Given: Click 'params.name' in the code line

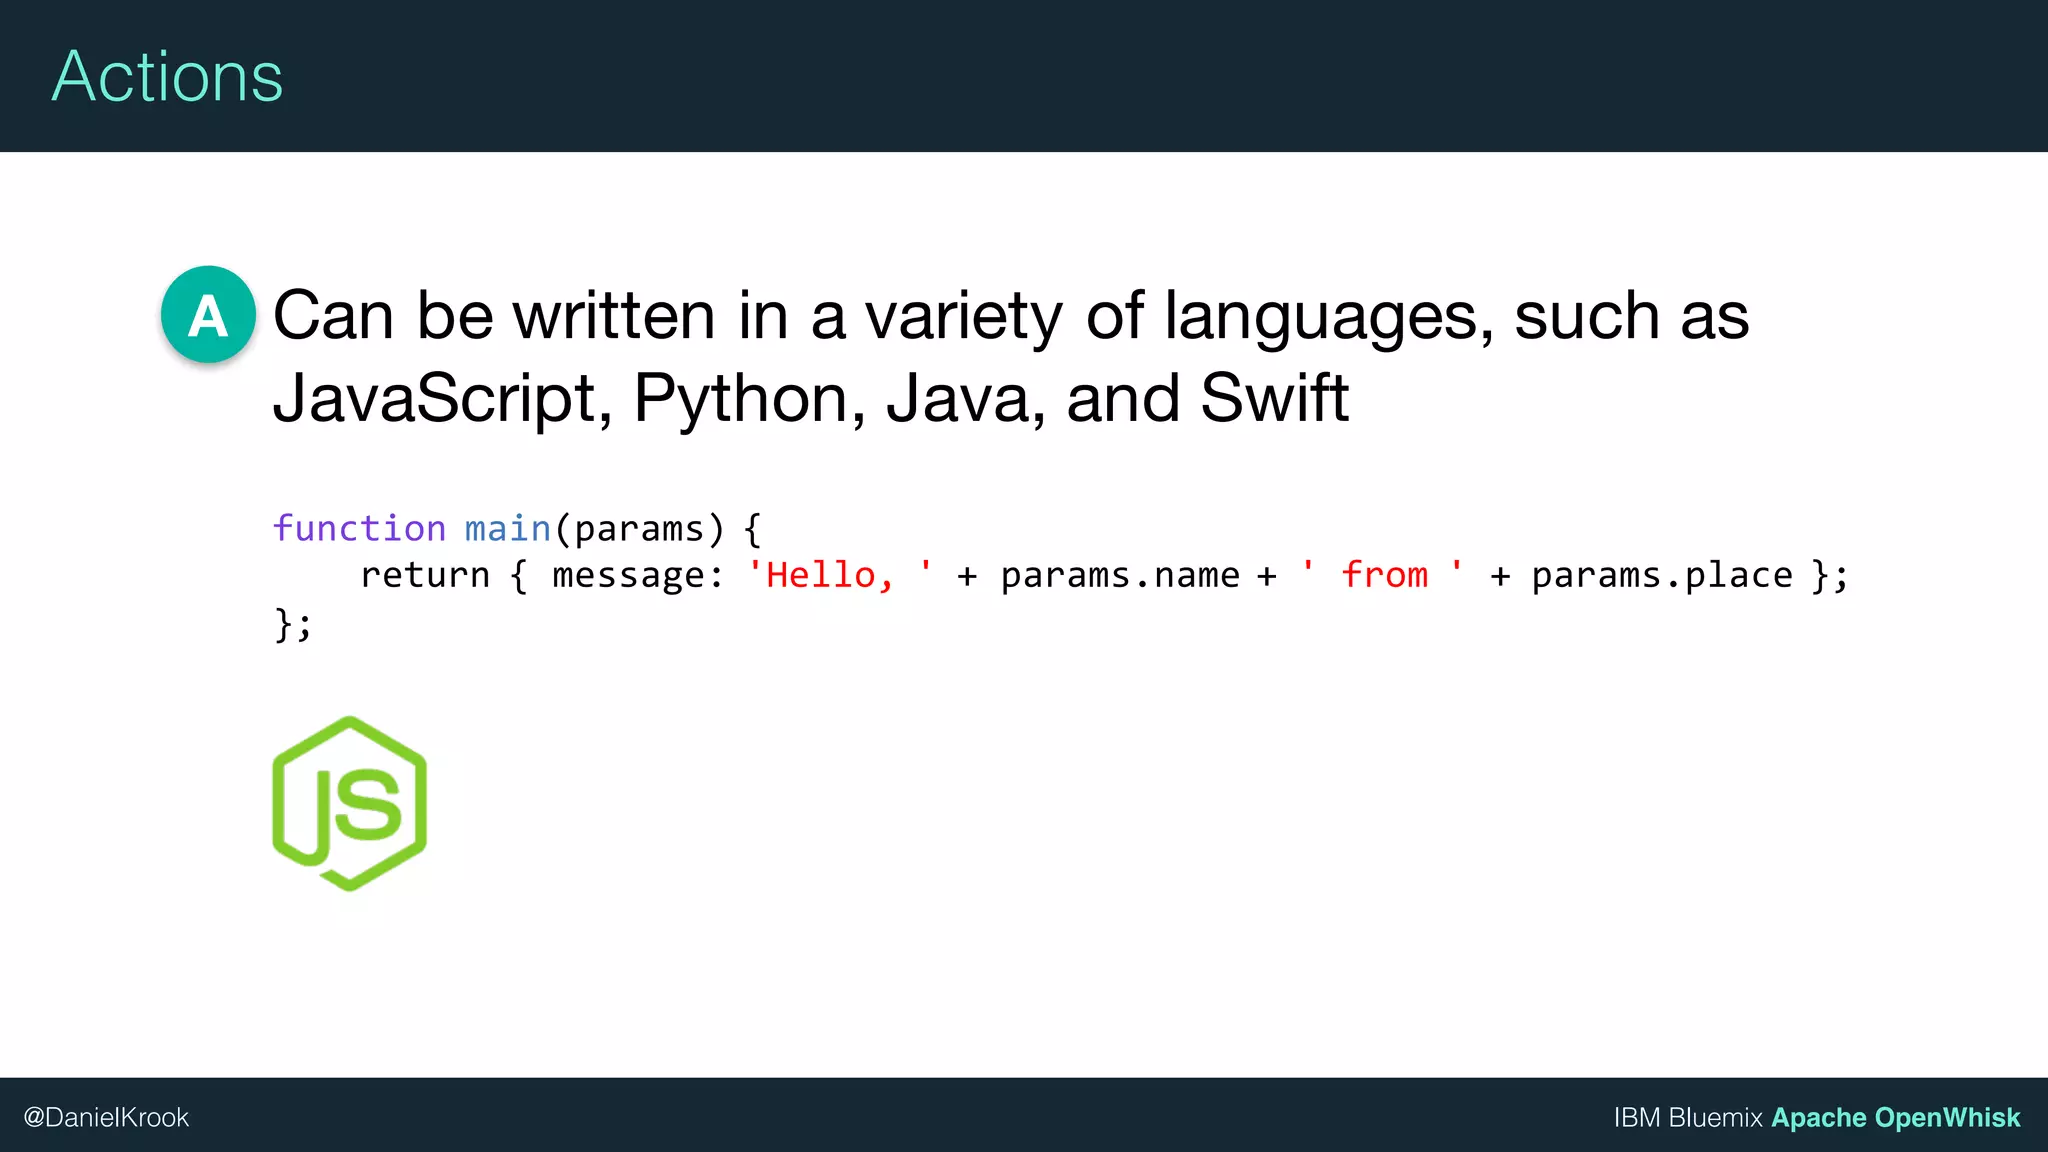Looking at the screenshot, I should [x=1120, y=576].
